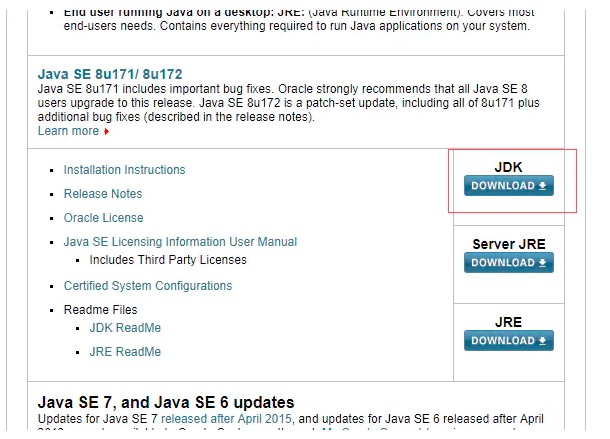Open the JRE ReadMe link
Viewport: 610px width, 439px height.
point(125,352)
